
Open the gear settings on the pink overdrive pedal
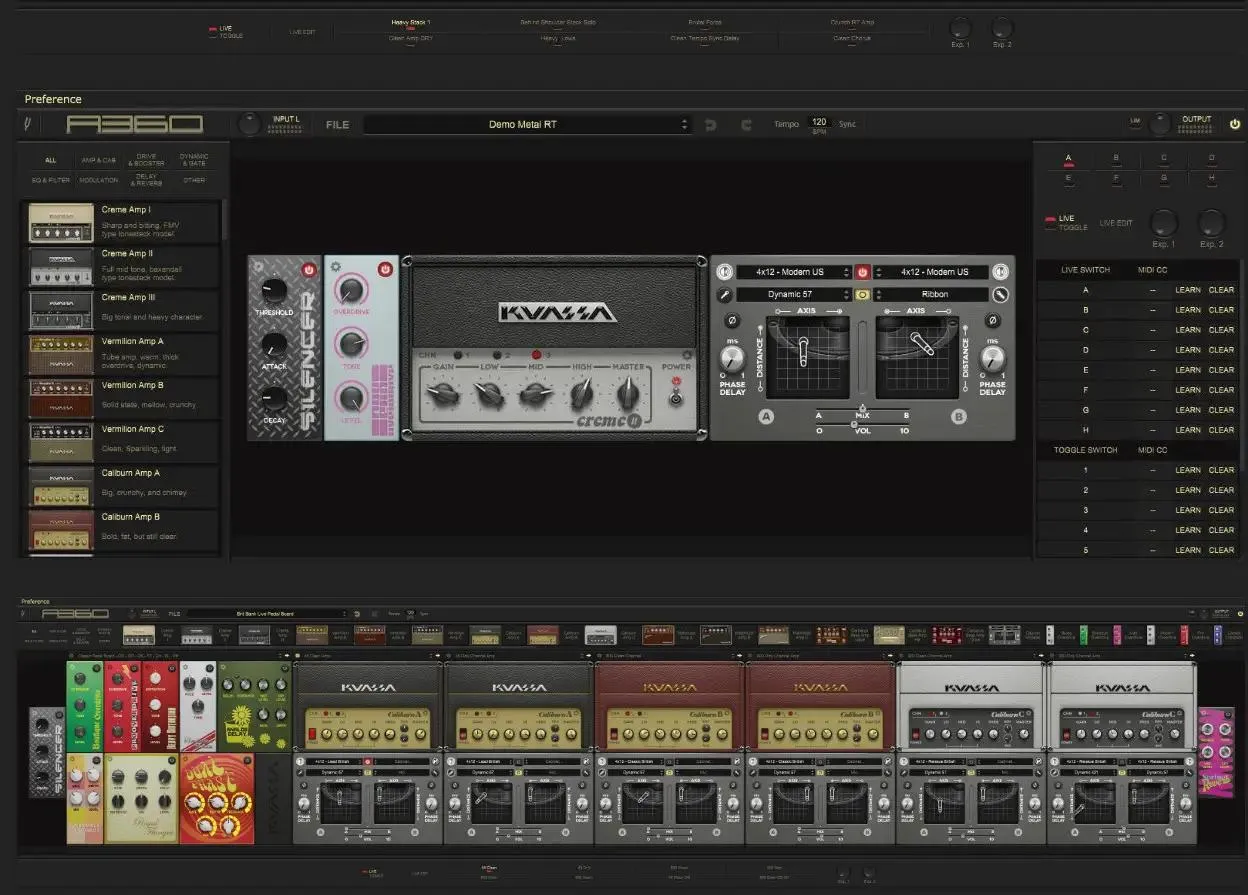pos(336,267)
